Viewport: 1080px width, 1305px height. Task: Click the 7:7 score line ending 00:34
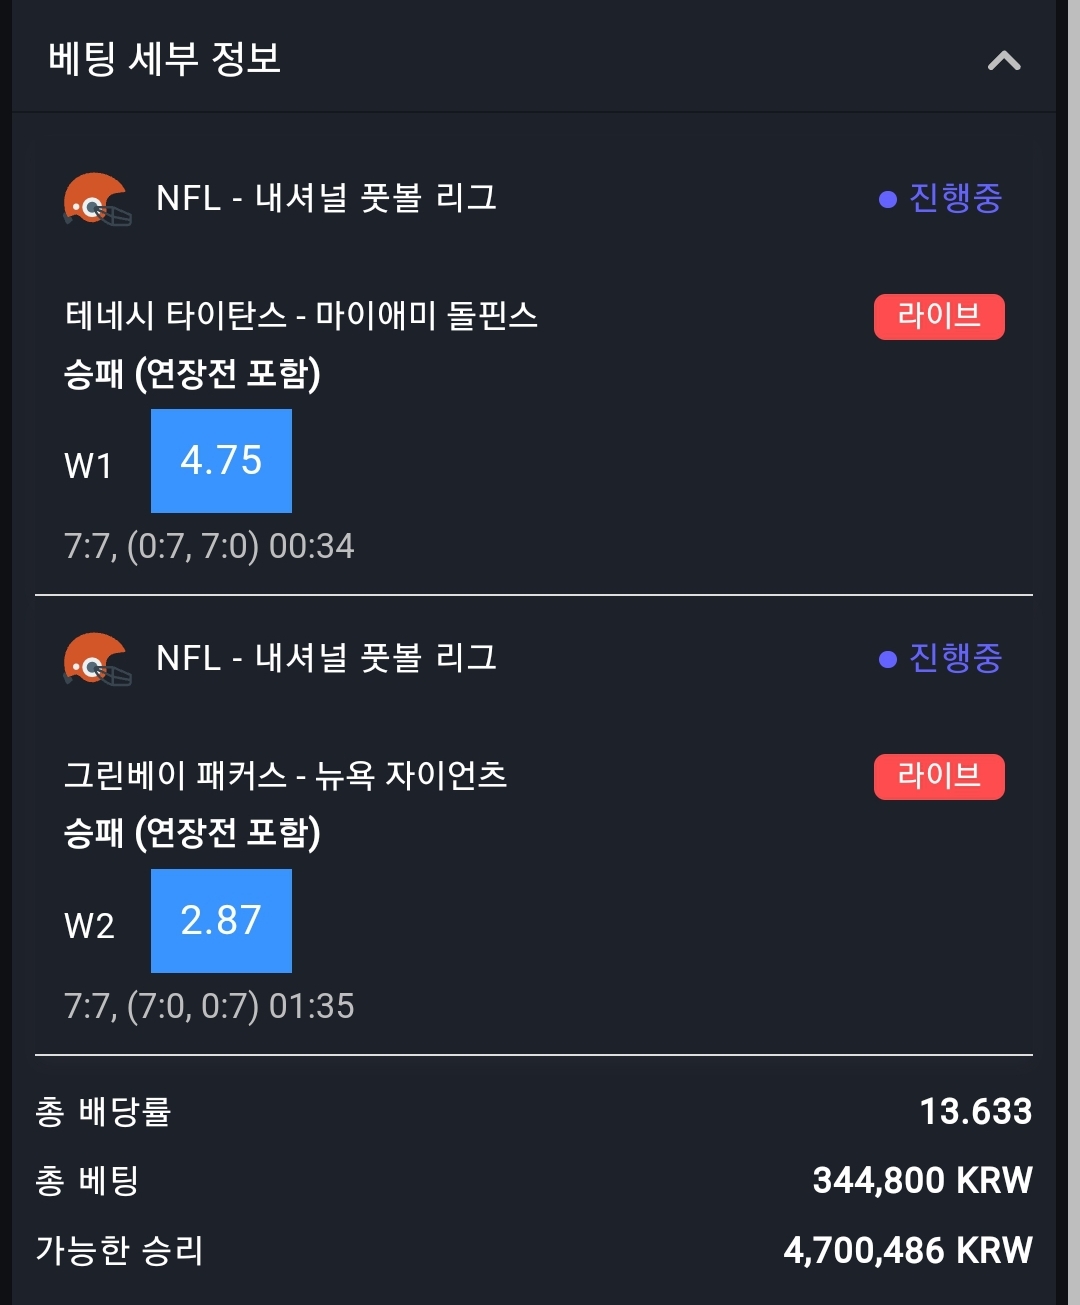(209, 546)
